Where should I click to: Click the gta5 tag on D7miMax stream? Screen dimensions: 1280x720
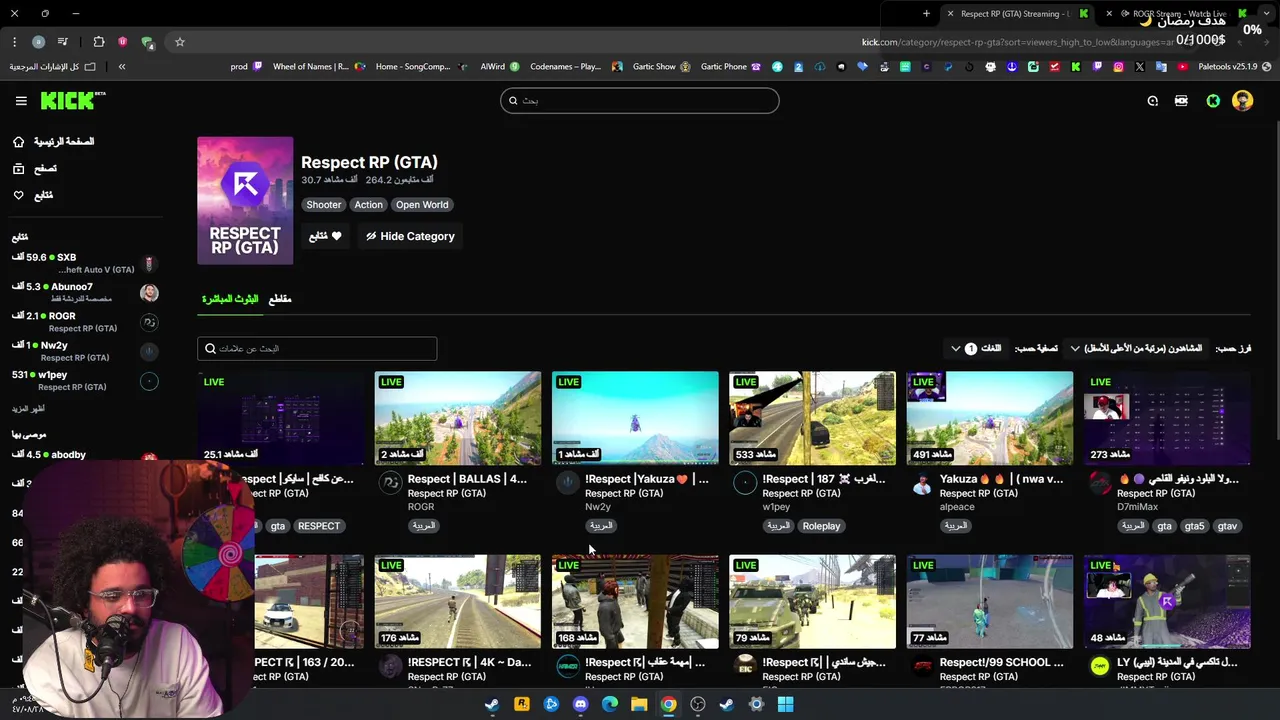1194,526
